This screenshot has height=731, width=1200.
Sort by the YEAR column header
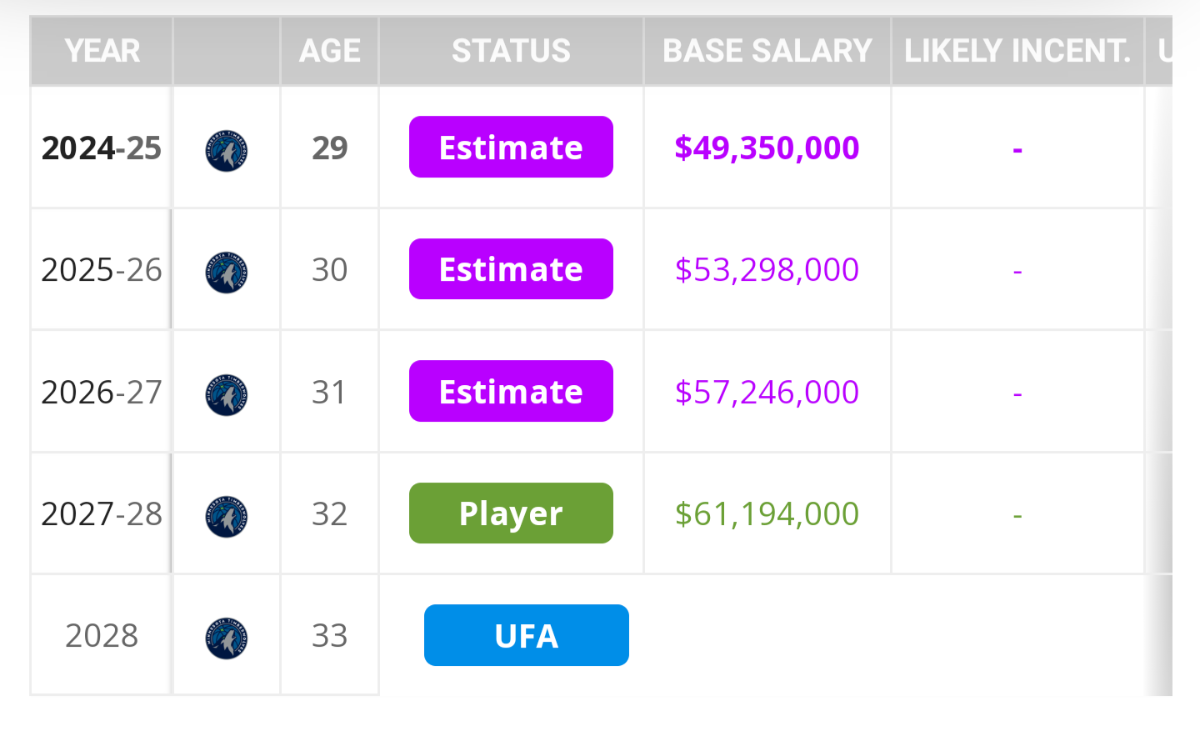(102, 51)
